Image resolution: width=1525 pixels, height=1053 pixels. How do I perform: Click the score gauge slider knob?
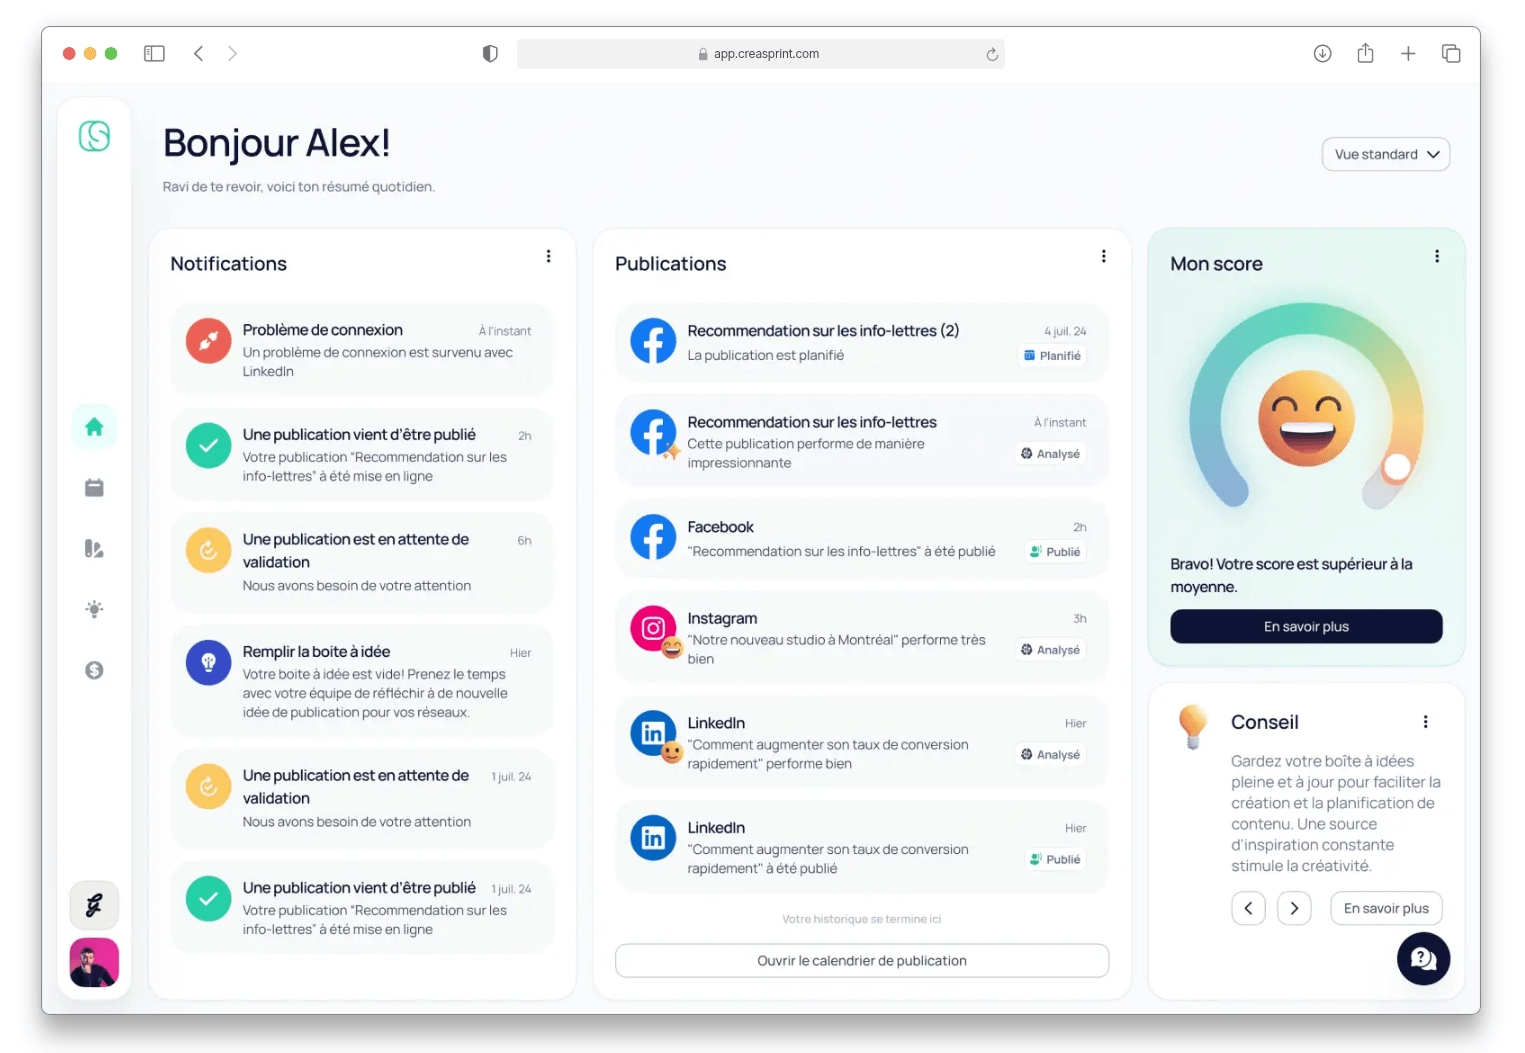pos(1396,467)
